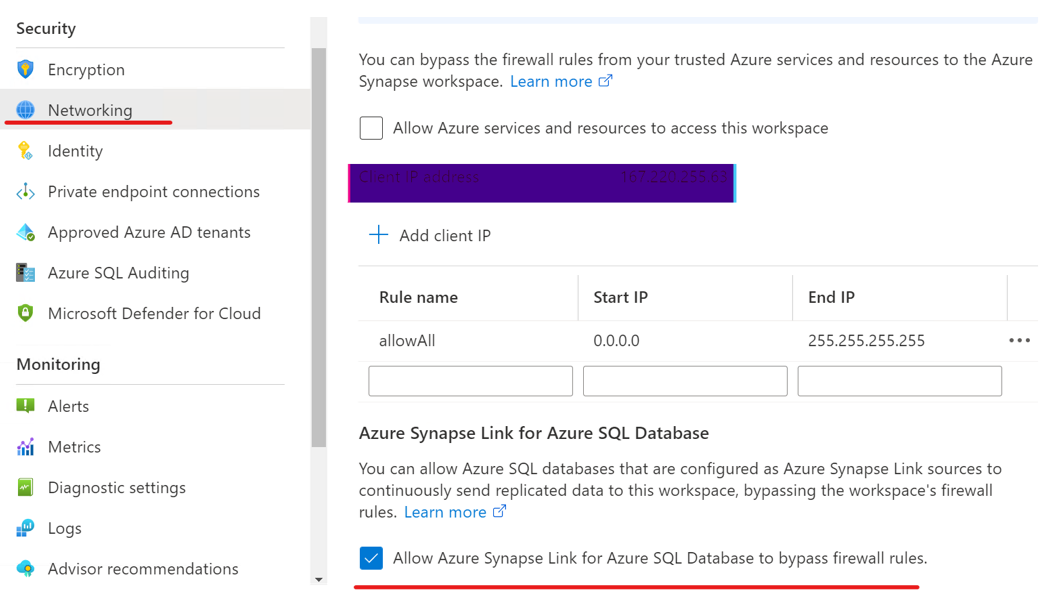The width and height of the screenshot is (1046, 608).
Task: Click Add client IP button
Action: click(x=430, y=236)
